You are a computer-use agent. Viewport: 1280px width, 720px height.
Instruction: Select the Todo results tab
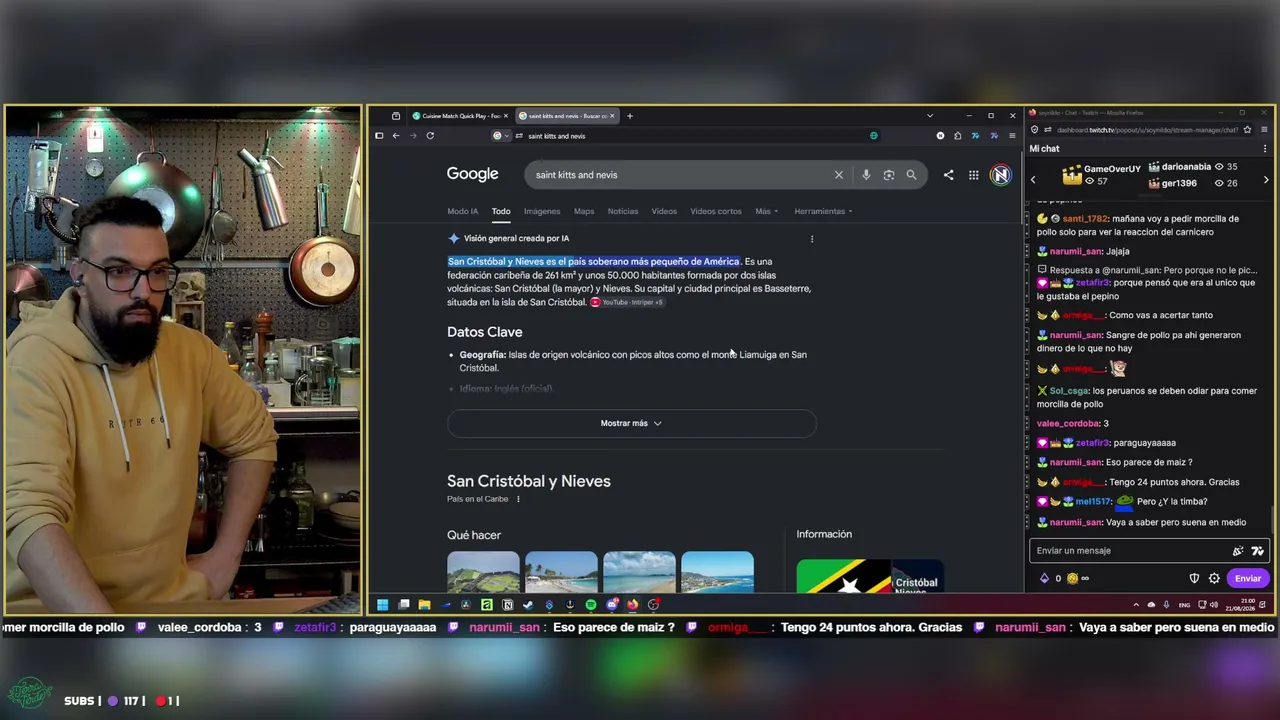[501, 211]
